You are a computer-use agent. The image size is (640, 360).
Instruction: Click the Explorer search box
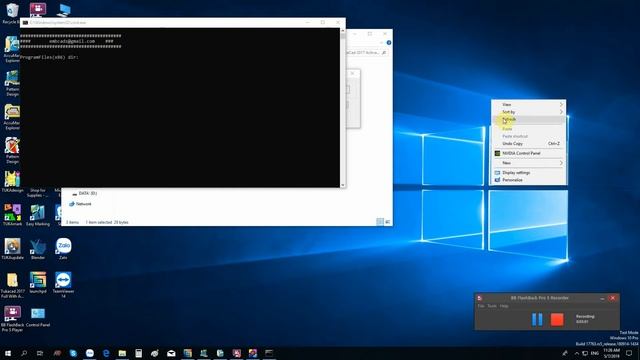coord(367,53)
